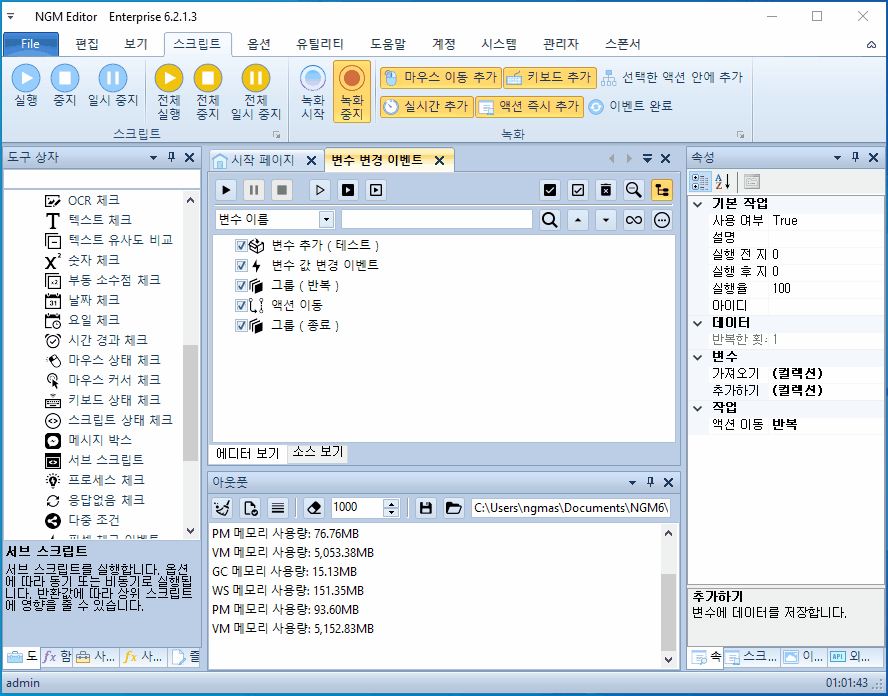Increase output line count stepper
Screen dimensions: 888x696
point(391,503)
